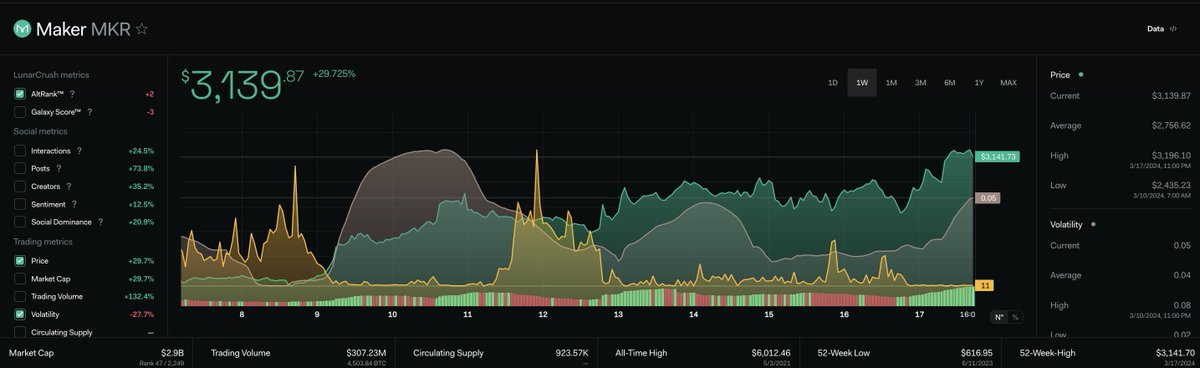Enable the Circulating Supply checkbox

point(20,333)
